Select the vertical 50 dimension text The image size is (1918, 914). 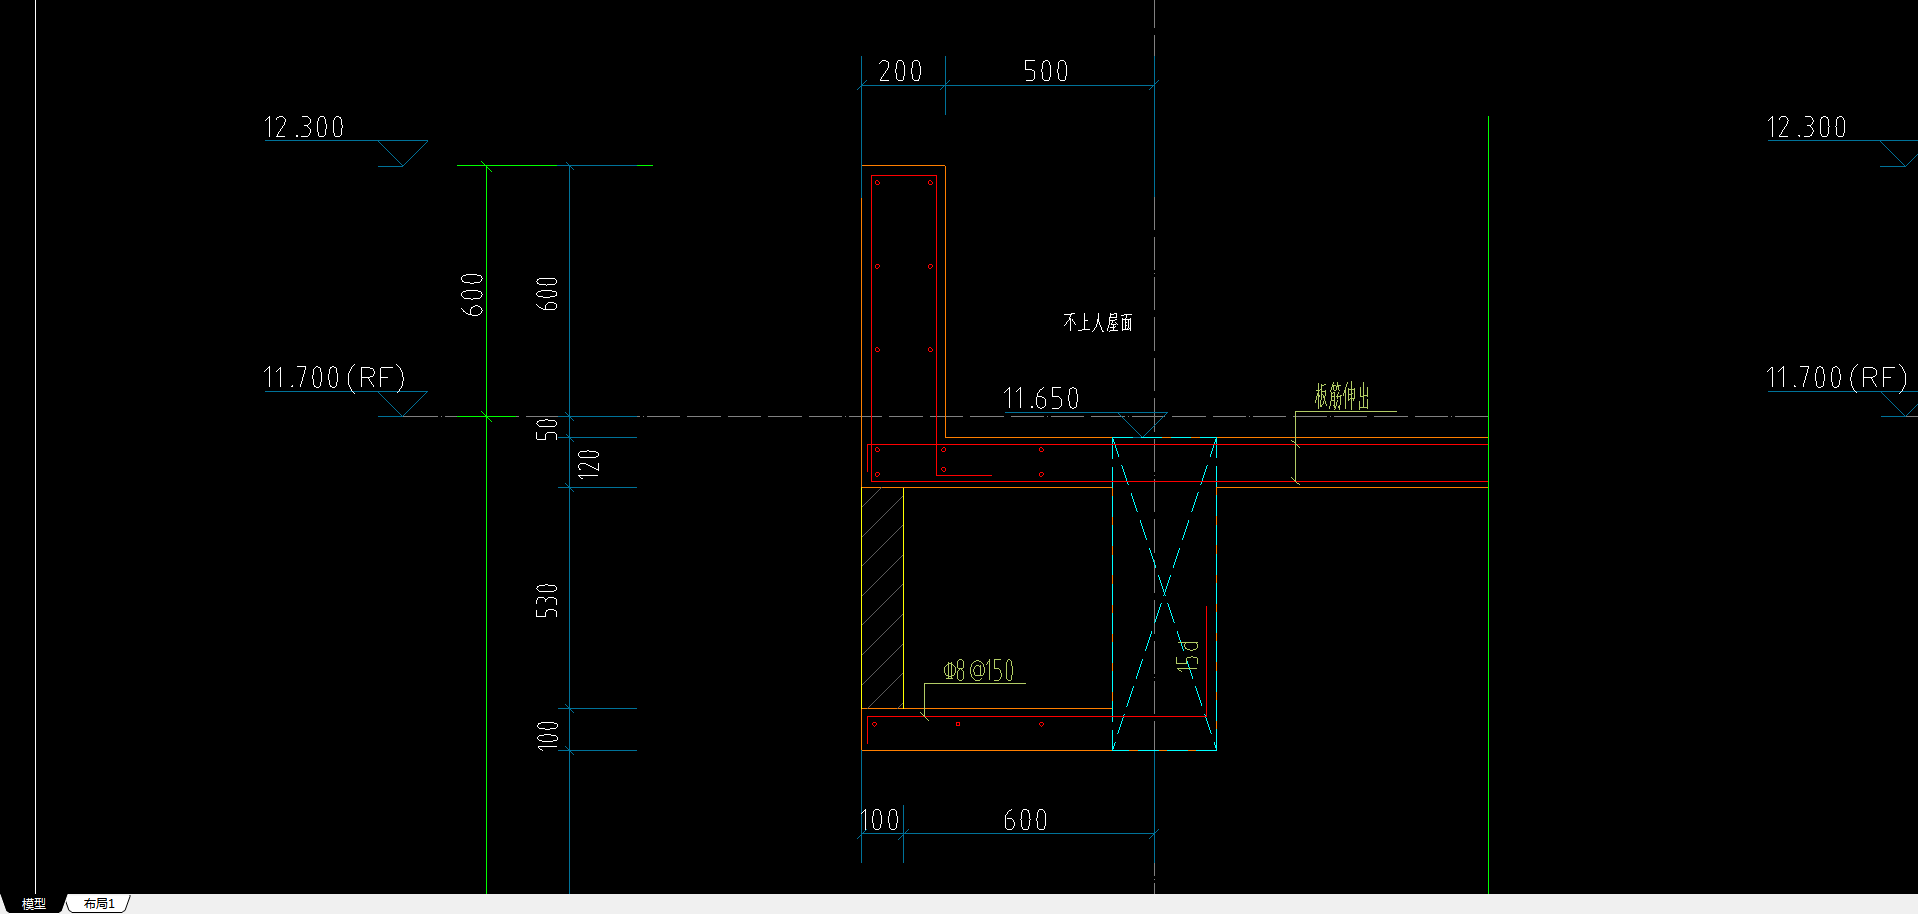point(547,429)
